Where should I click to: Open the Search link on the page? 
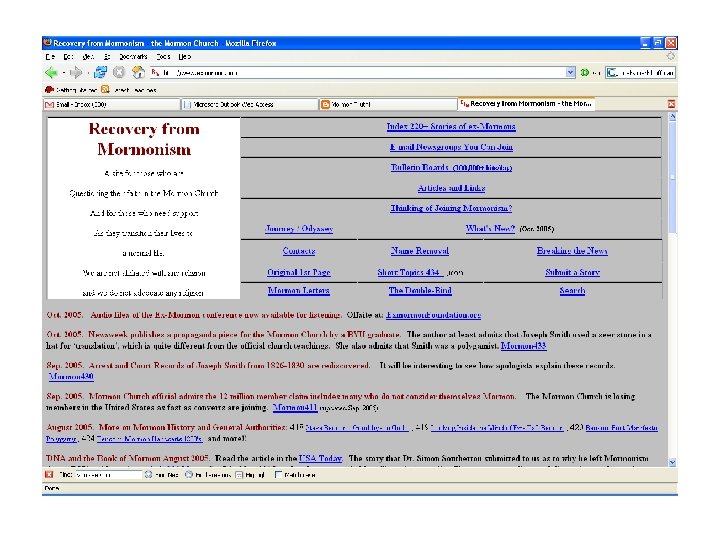(572, 291)
